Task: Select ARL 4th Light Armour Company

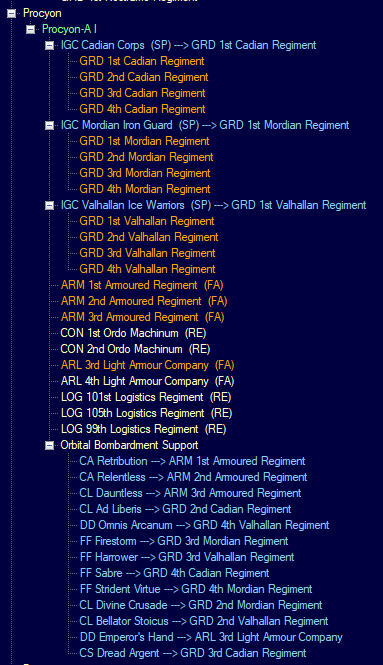Action: point(147,381)
